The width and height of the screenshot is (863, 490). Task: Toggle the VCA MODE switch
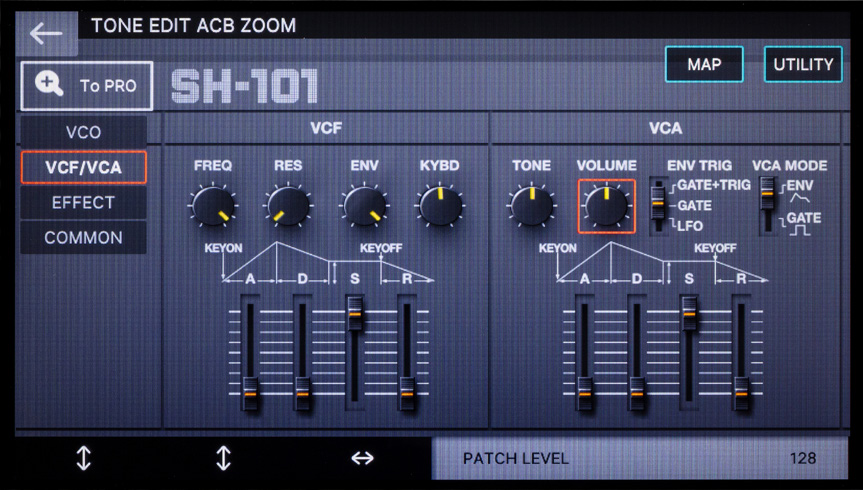(x=767, y=205)
